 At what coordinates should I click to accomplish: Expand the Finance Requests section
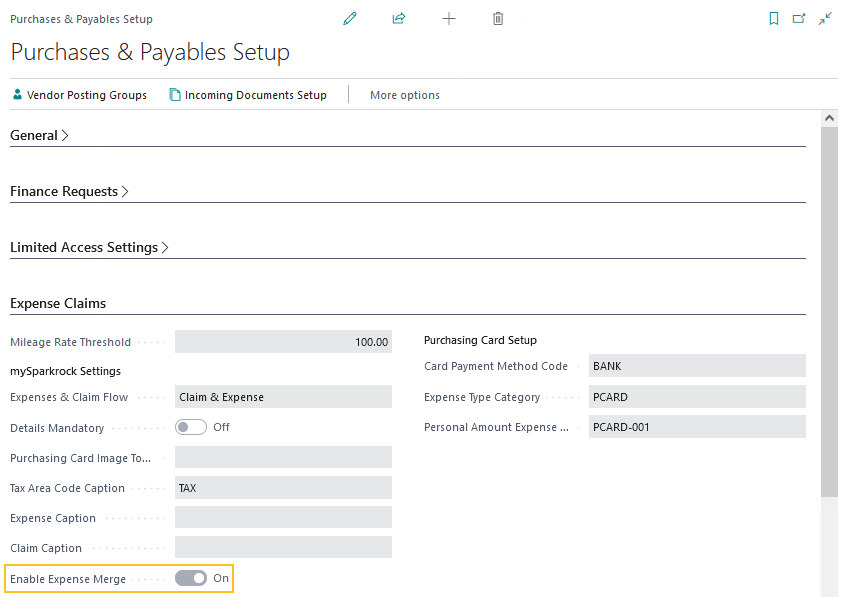[x=69, y=191]
